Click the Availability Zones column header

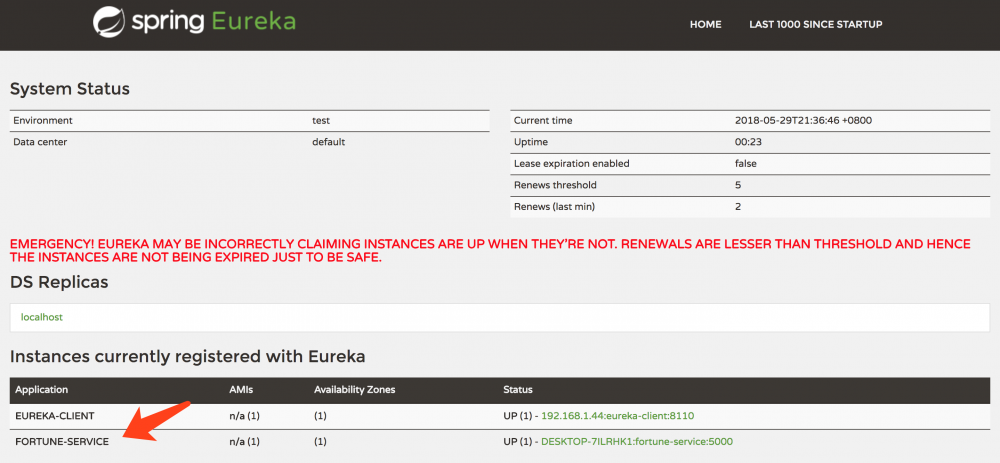pyautogui.click(x=355, y=390)
